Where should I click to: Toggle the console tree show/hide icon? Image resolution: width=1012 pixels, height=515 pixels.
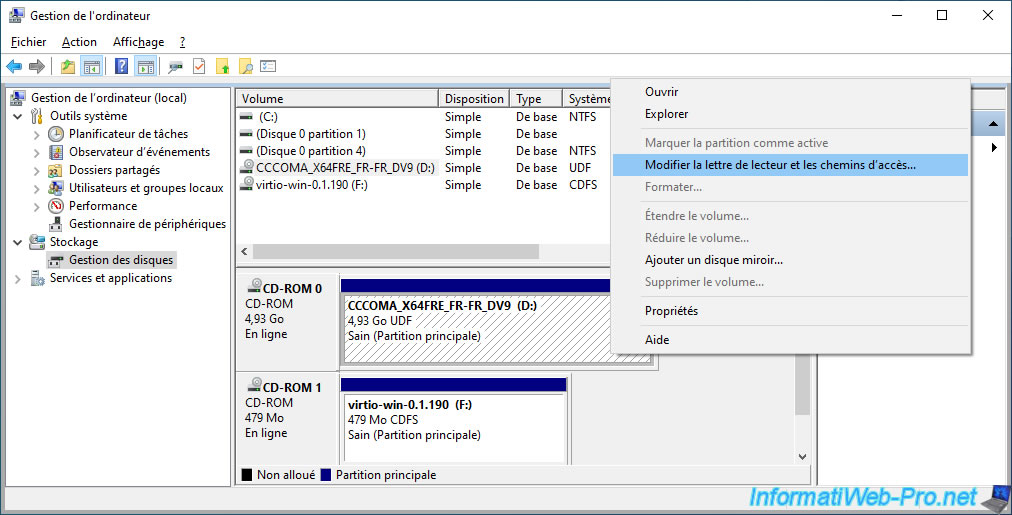[92, 66]
